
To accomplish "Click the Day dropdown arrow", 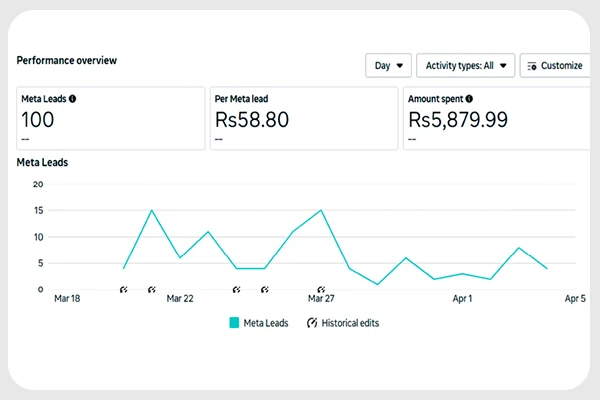I will click(x=399, y=66).
